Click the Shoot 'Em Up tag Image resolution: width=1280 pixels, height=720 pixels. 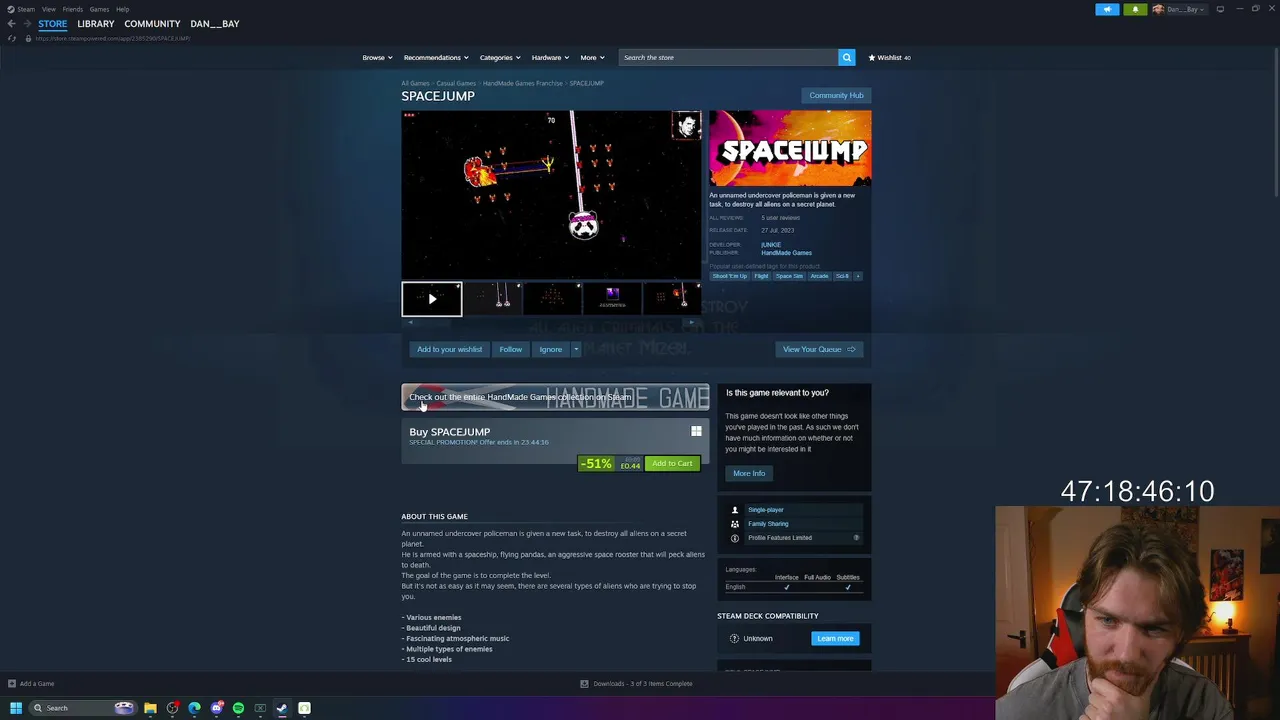pyautogui.click(x=730, y=276)
